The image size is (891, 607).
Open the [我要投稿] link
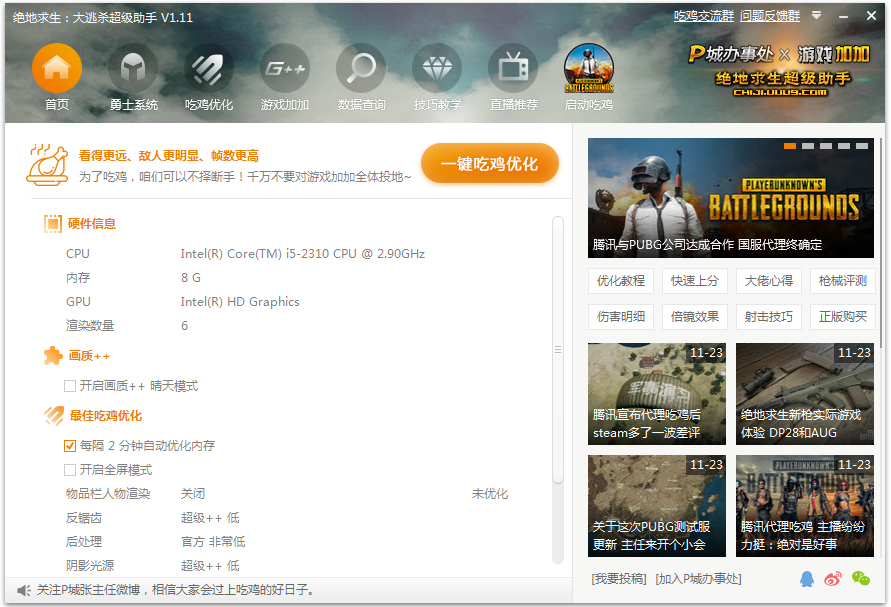[619, 579]
